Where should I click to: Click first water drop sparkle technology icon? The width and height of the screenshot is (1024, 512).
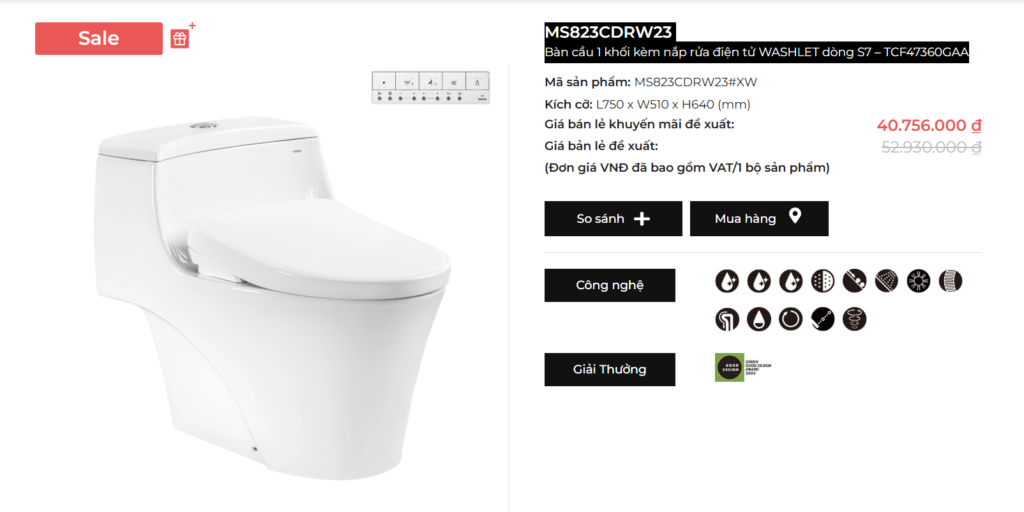click(727, 281)
